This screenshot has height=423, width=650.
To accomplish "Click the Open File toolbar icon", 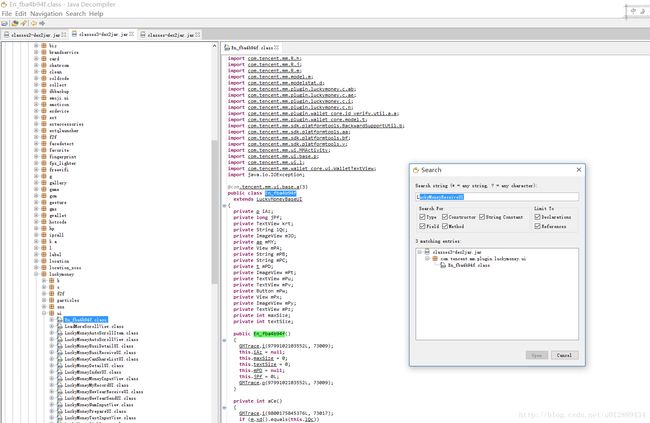I will tap(5, 24).
